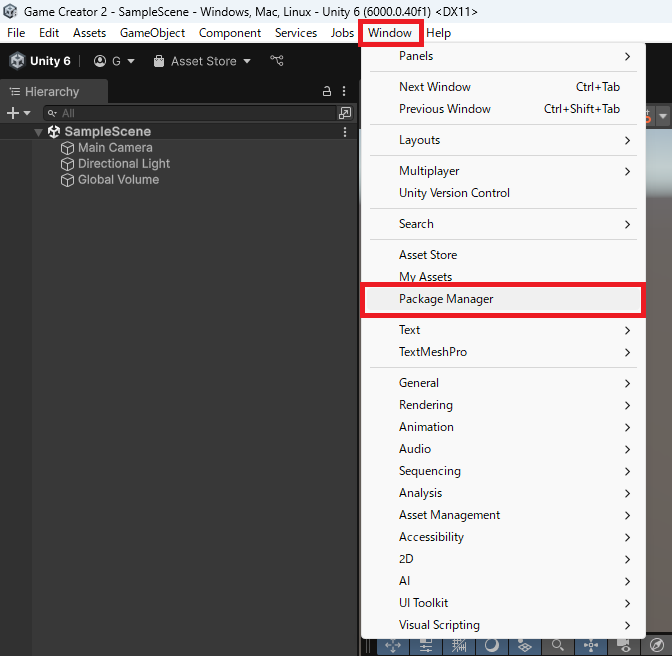Focus the Hierarchy search field

[190, 113]
